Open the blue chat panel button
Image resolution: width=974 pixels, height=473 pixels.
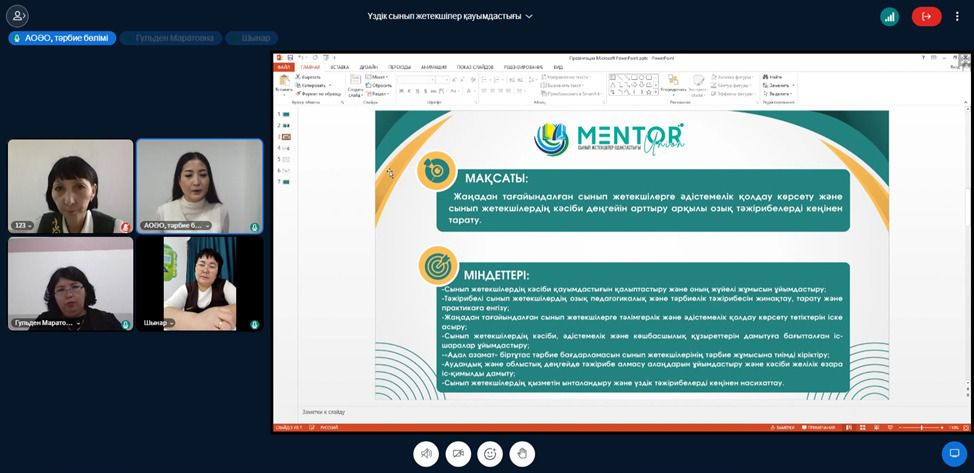point(954,453)
